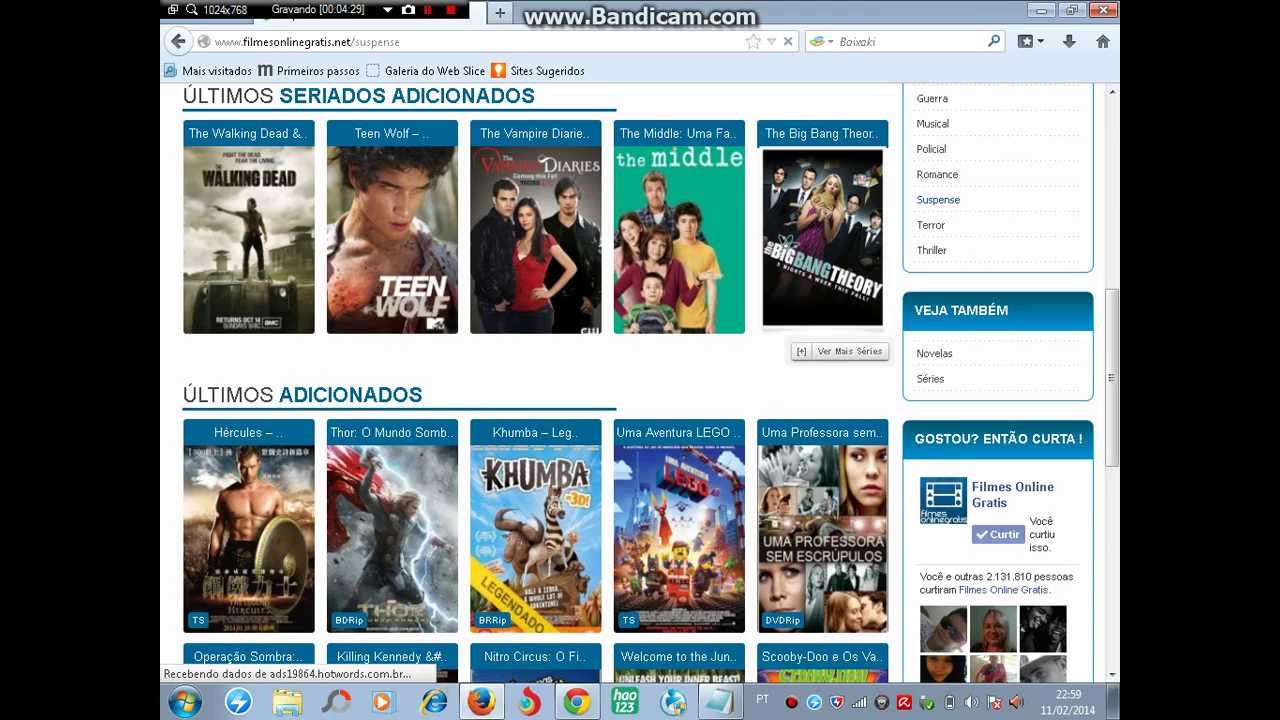The image size is (1280, 720).
Task: Click the Filmes Online Gratis page logo
Action: pyautogui.click(x=943, y=500)
